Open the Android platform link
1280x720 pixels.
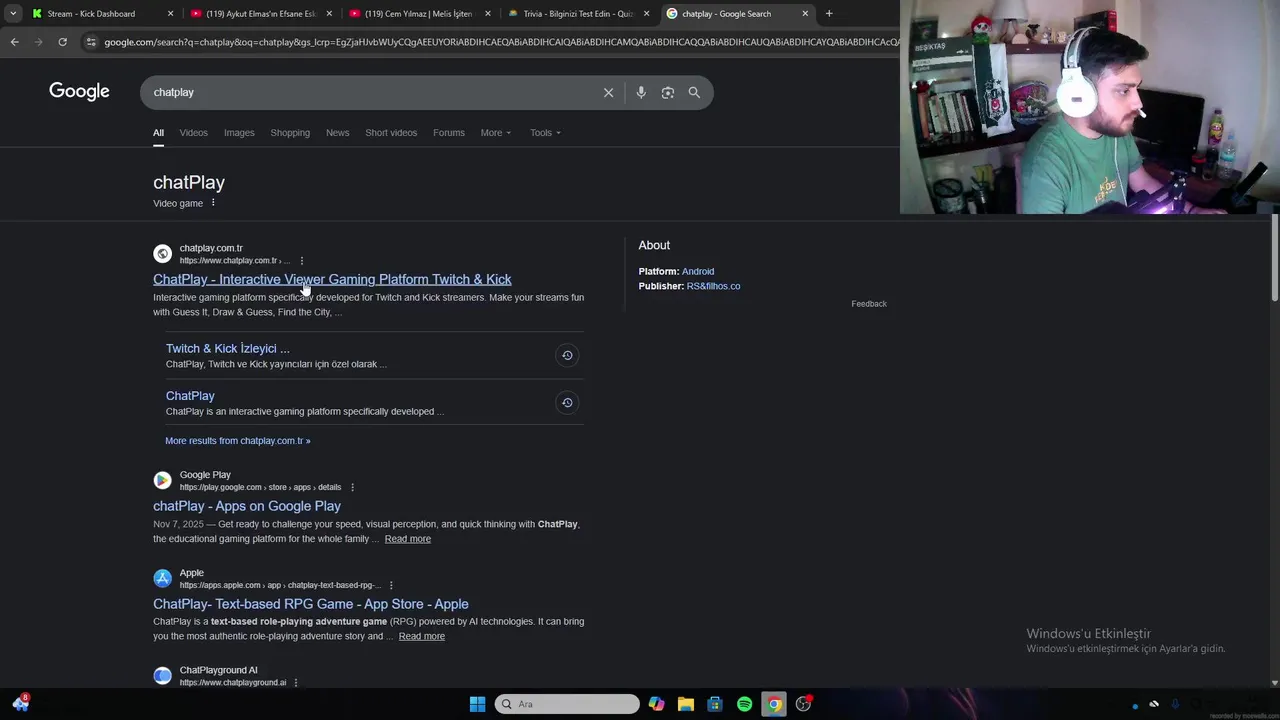pos(698,271)
